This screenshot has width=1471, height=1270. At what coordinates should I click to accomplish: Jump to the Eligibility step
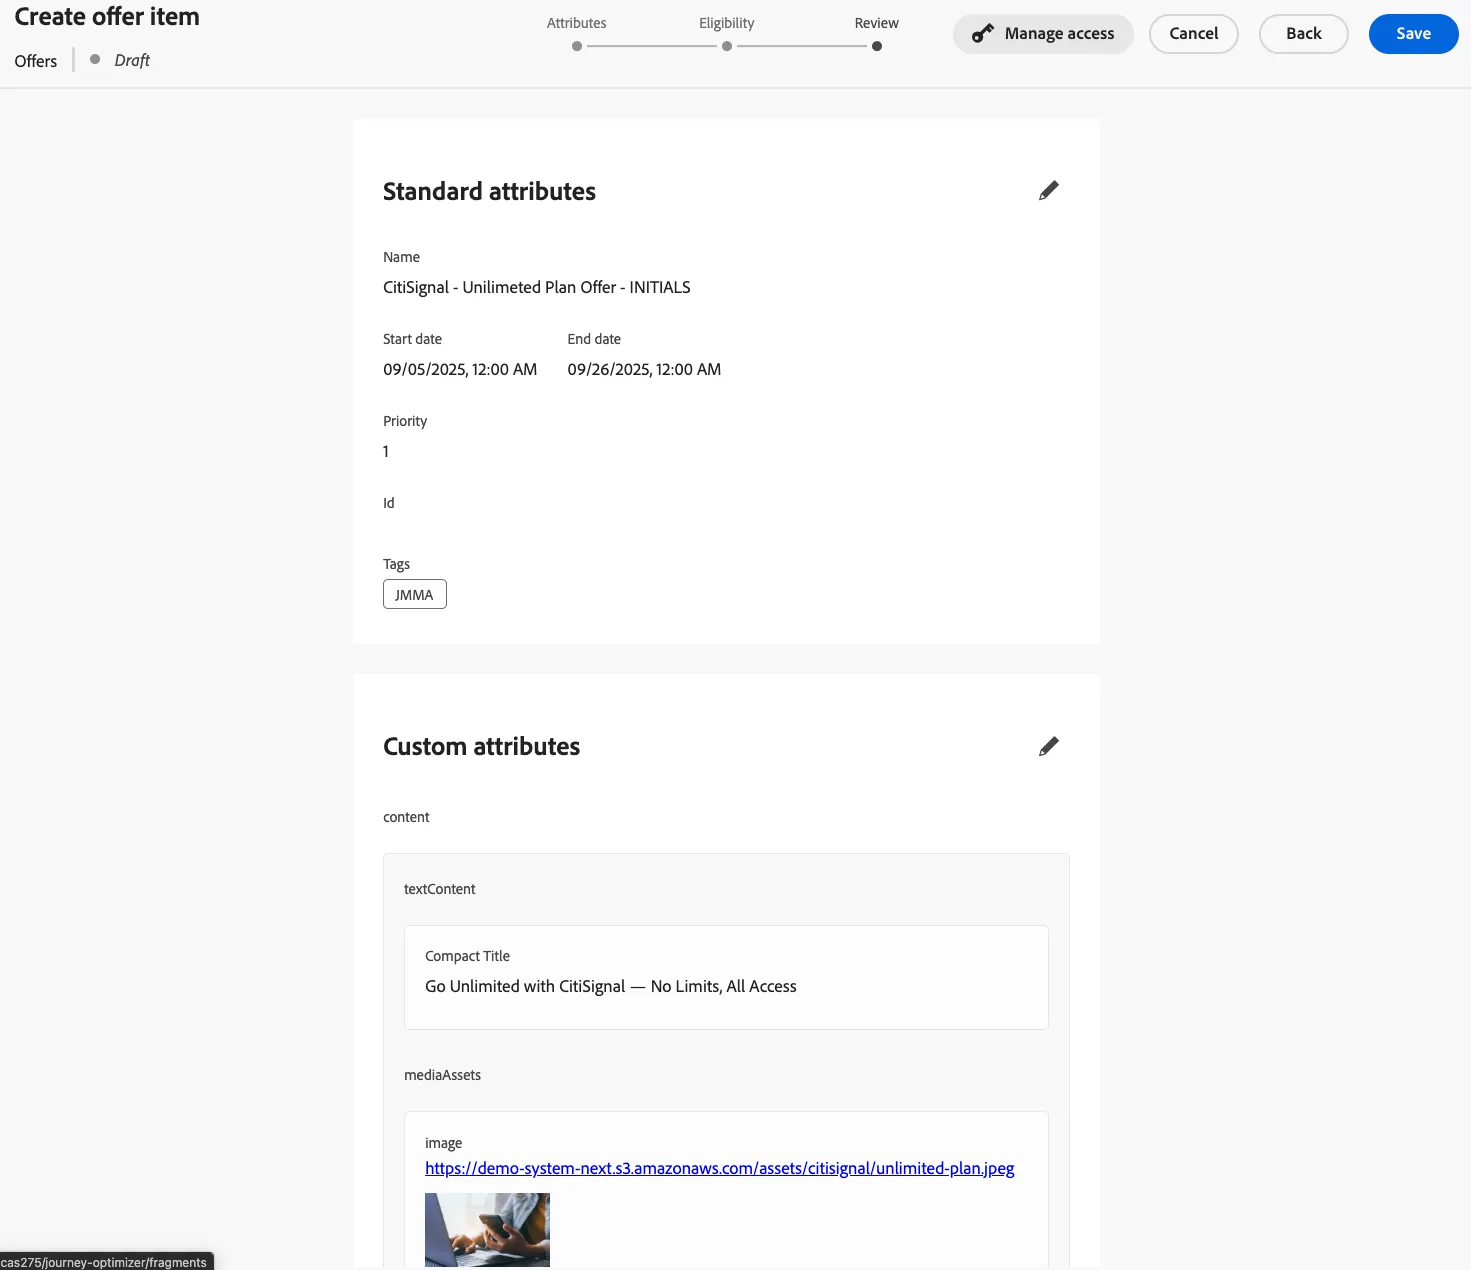(727, 46)
